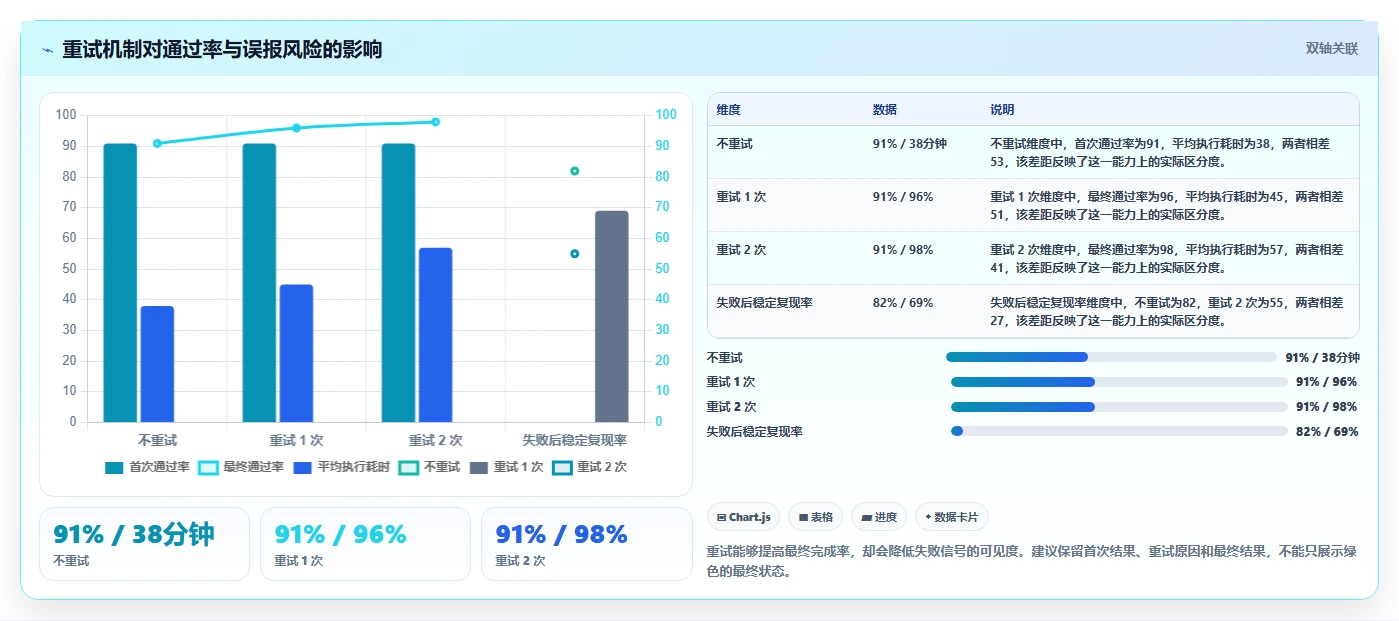1399x621 pixels.
Task: Click the 双轴关联 label in the header
Action: point(1331,49)
